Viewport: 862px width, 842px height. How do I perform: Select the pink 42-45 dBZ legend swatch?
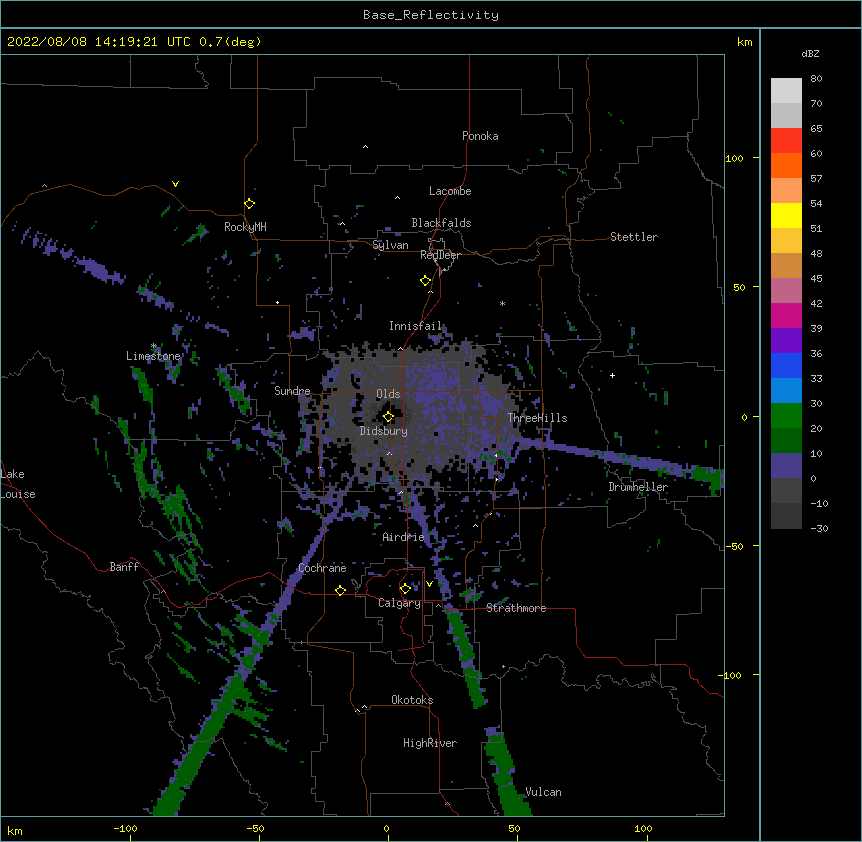click(x=786, y=291)
